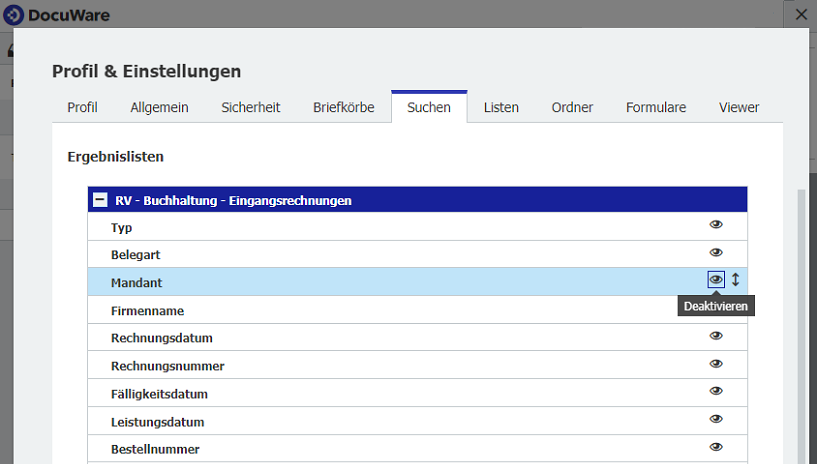This screenshot has height=464, width=817.
Task: Hide the Belegart column via eye icon
Action: point(716,253)
